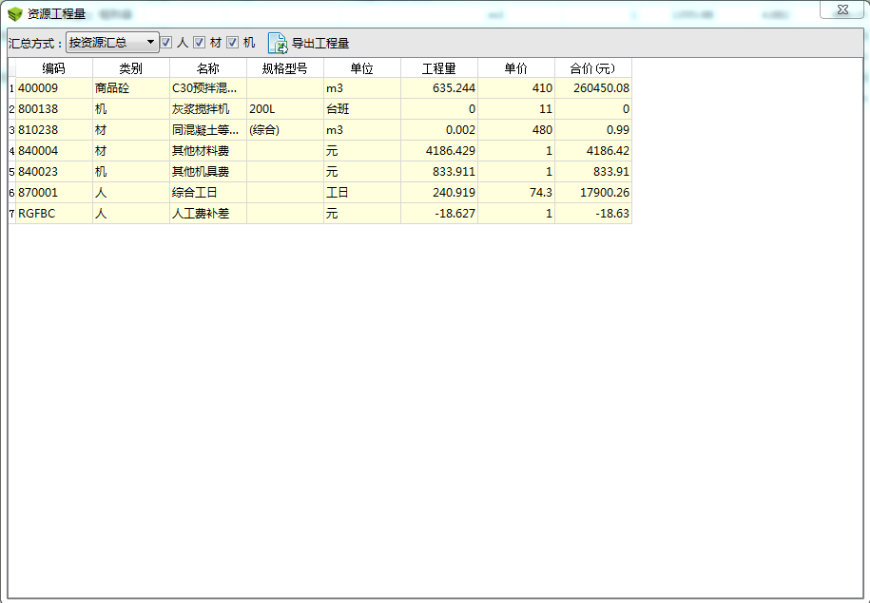Close the 资源工程量 window

(842, 9)
